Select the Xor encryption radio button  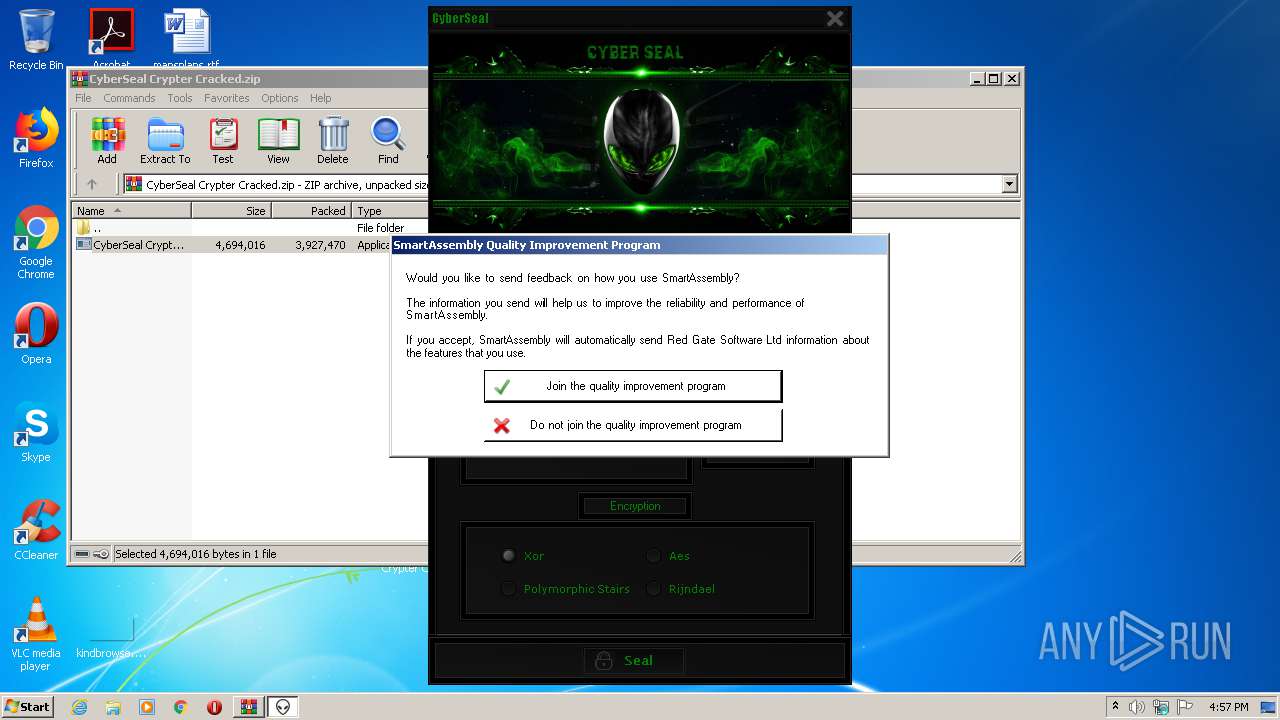(508, 556)
